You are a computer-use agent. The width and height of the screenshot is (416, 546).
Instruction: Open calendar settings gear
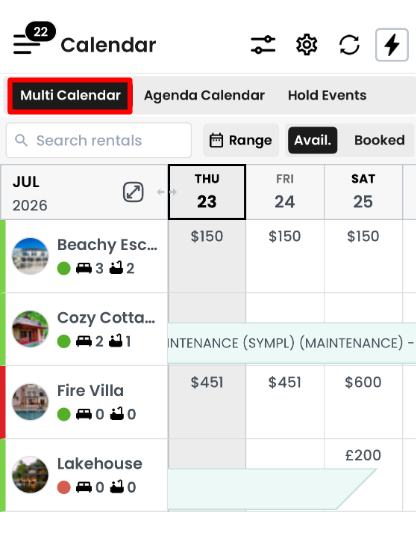point(306,45)
